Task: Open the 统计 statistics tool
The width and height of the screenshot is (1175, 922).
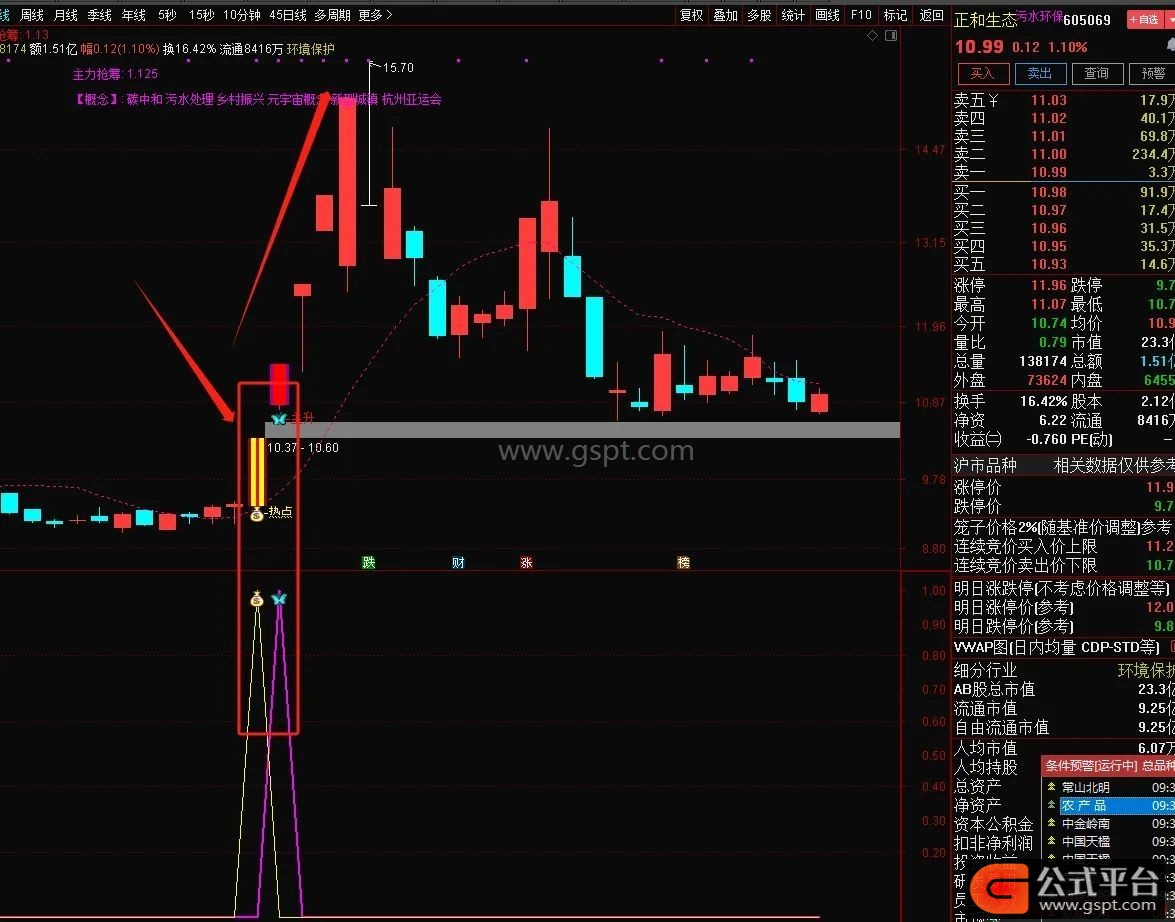Action: (x=793, y=15)
